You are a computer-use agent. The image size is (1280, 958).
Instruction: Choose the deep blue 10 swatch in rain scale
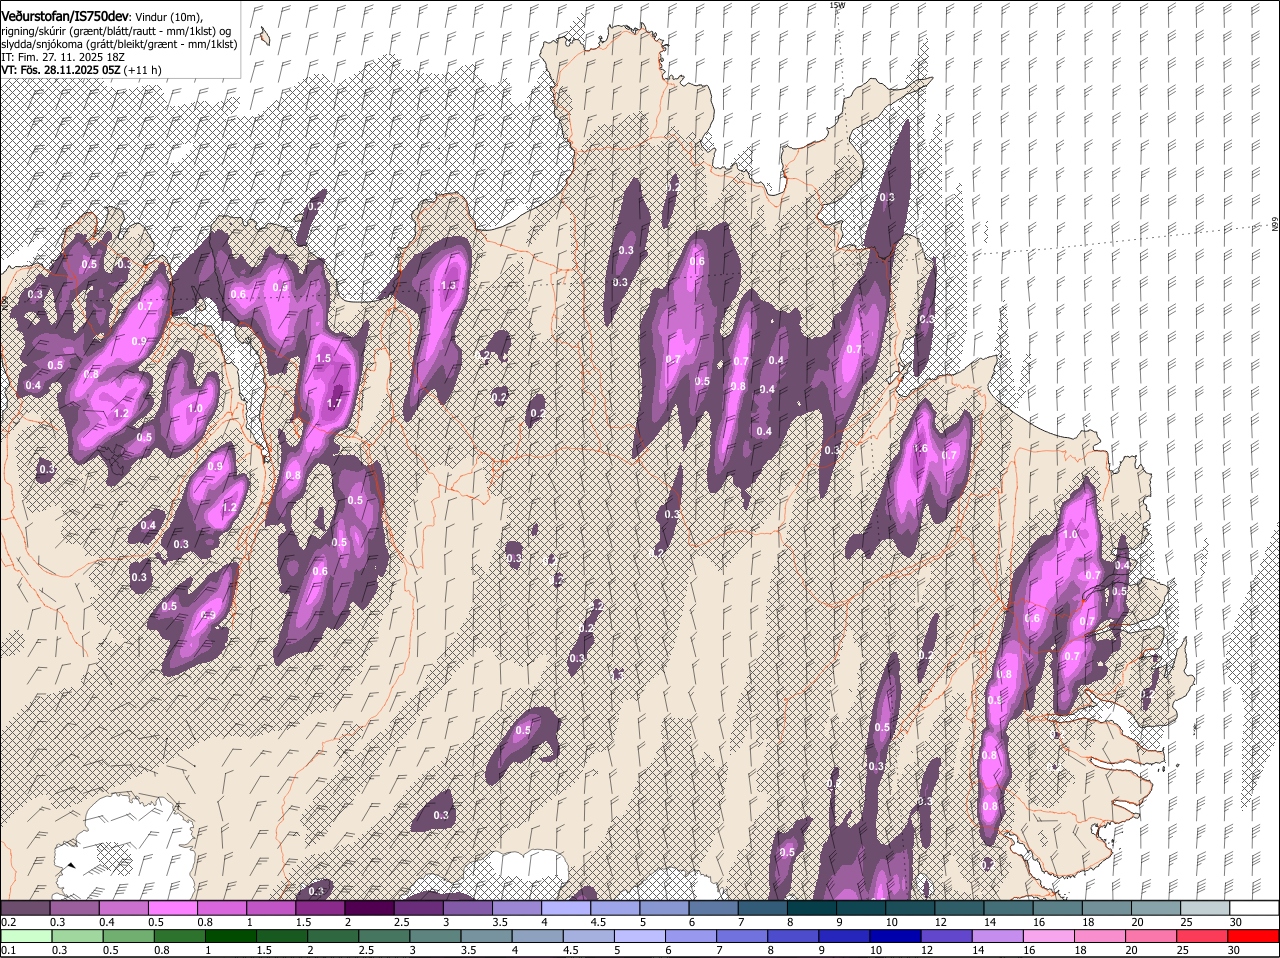pyautogui.click(x=896, y=936)
